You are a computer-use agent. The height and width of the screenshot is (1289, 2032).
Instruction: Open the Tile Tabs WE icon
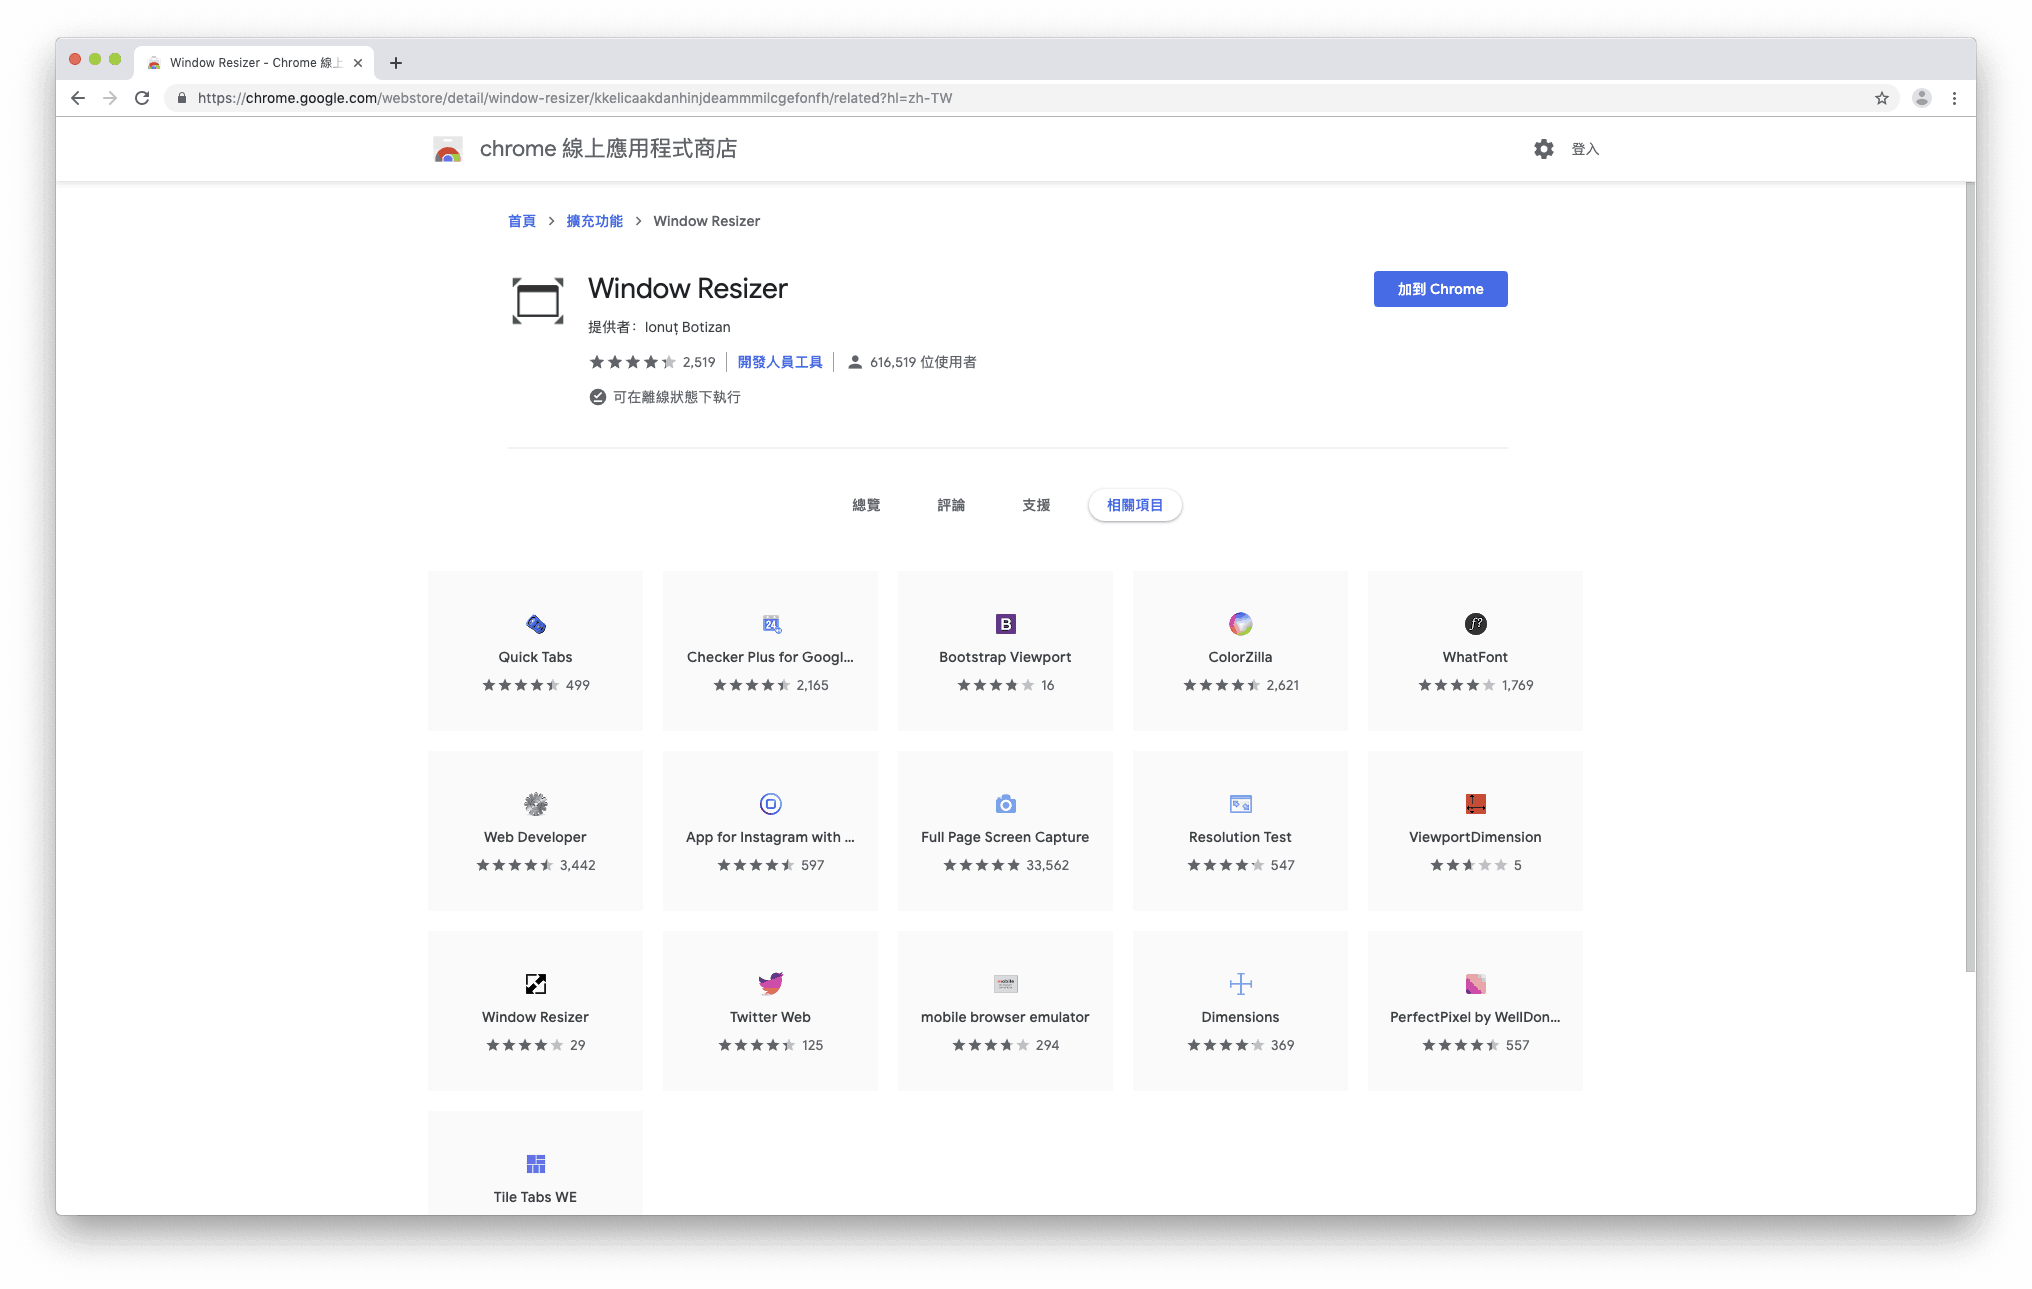535,1164
